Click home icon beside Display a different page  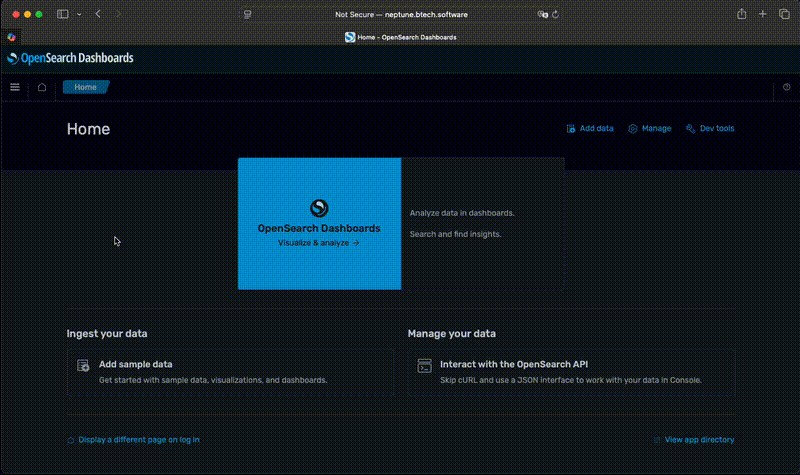pyautogui.click(x=71, y=440)
